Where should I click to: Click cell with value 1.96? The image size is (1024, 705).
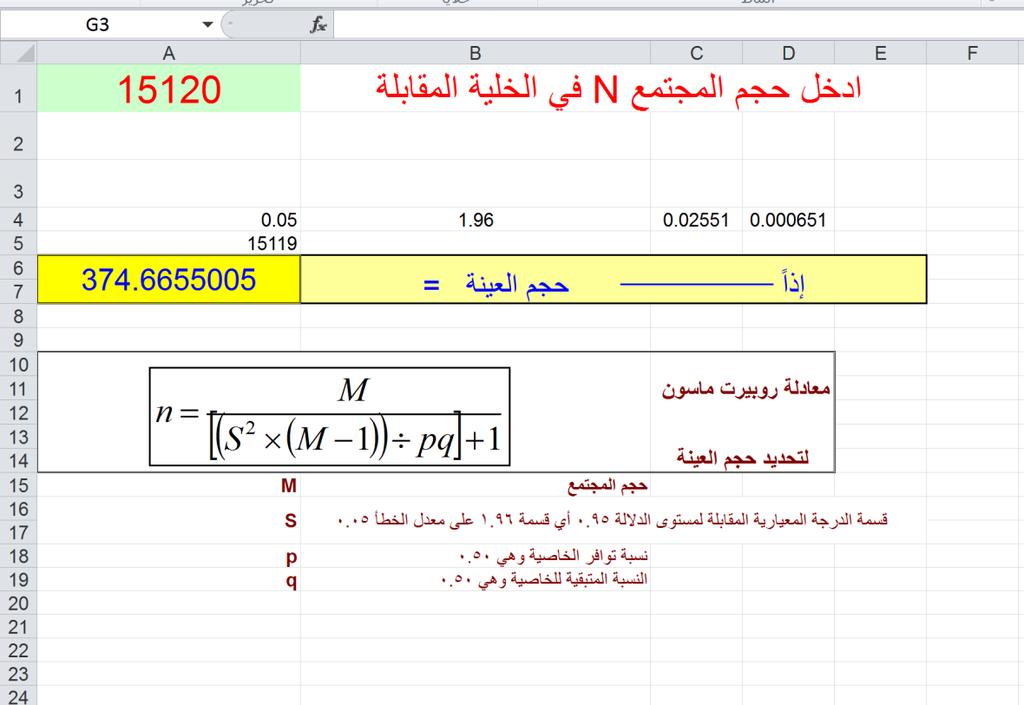click(x=475, y=220)
